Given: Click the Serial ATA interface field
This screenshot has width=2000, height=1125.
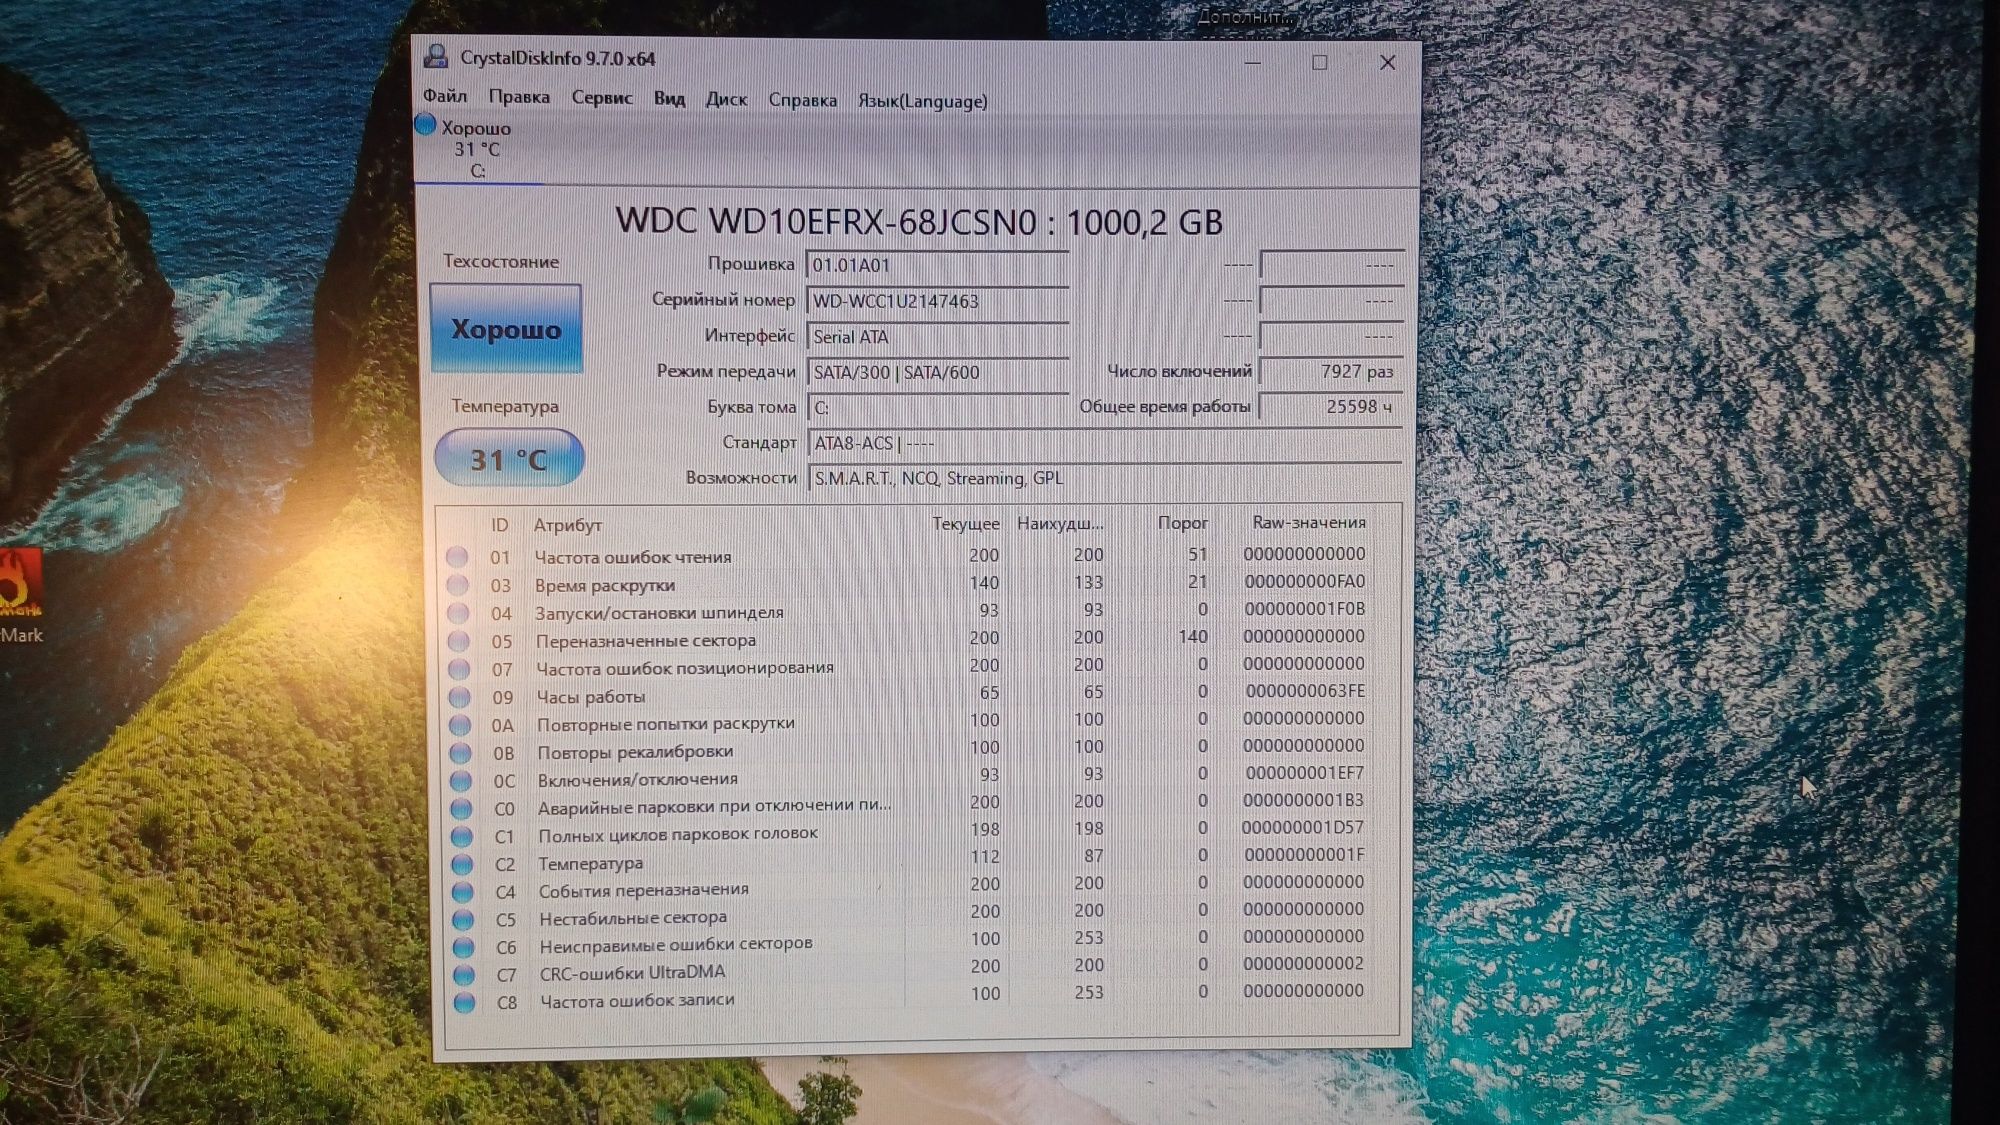Looking at the screenshot, I should click(x=937, y=337).
